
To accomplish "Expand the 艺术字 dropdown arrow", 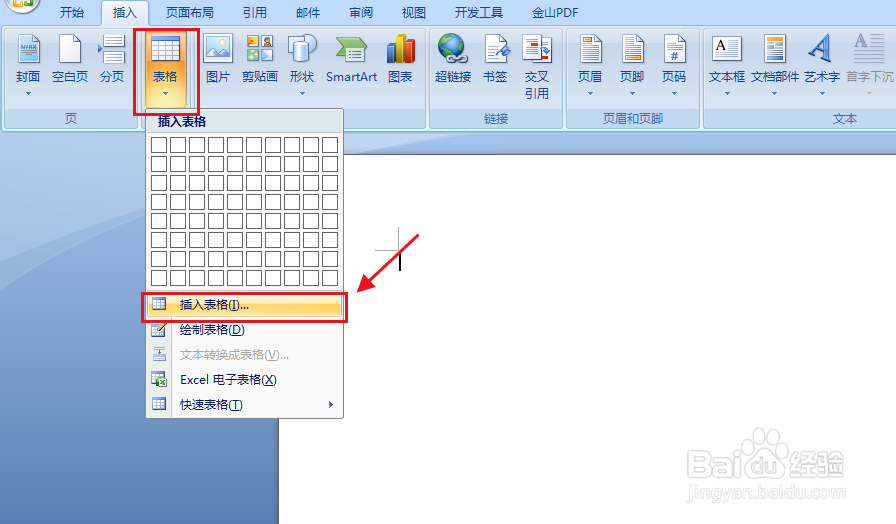I will [x=822, y=94].
